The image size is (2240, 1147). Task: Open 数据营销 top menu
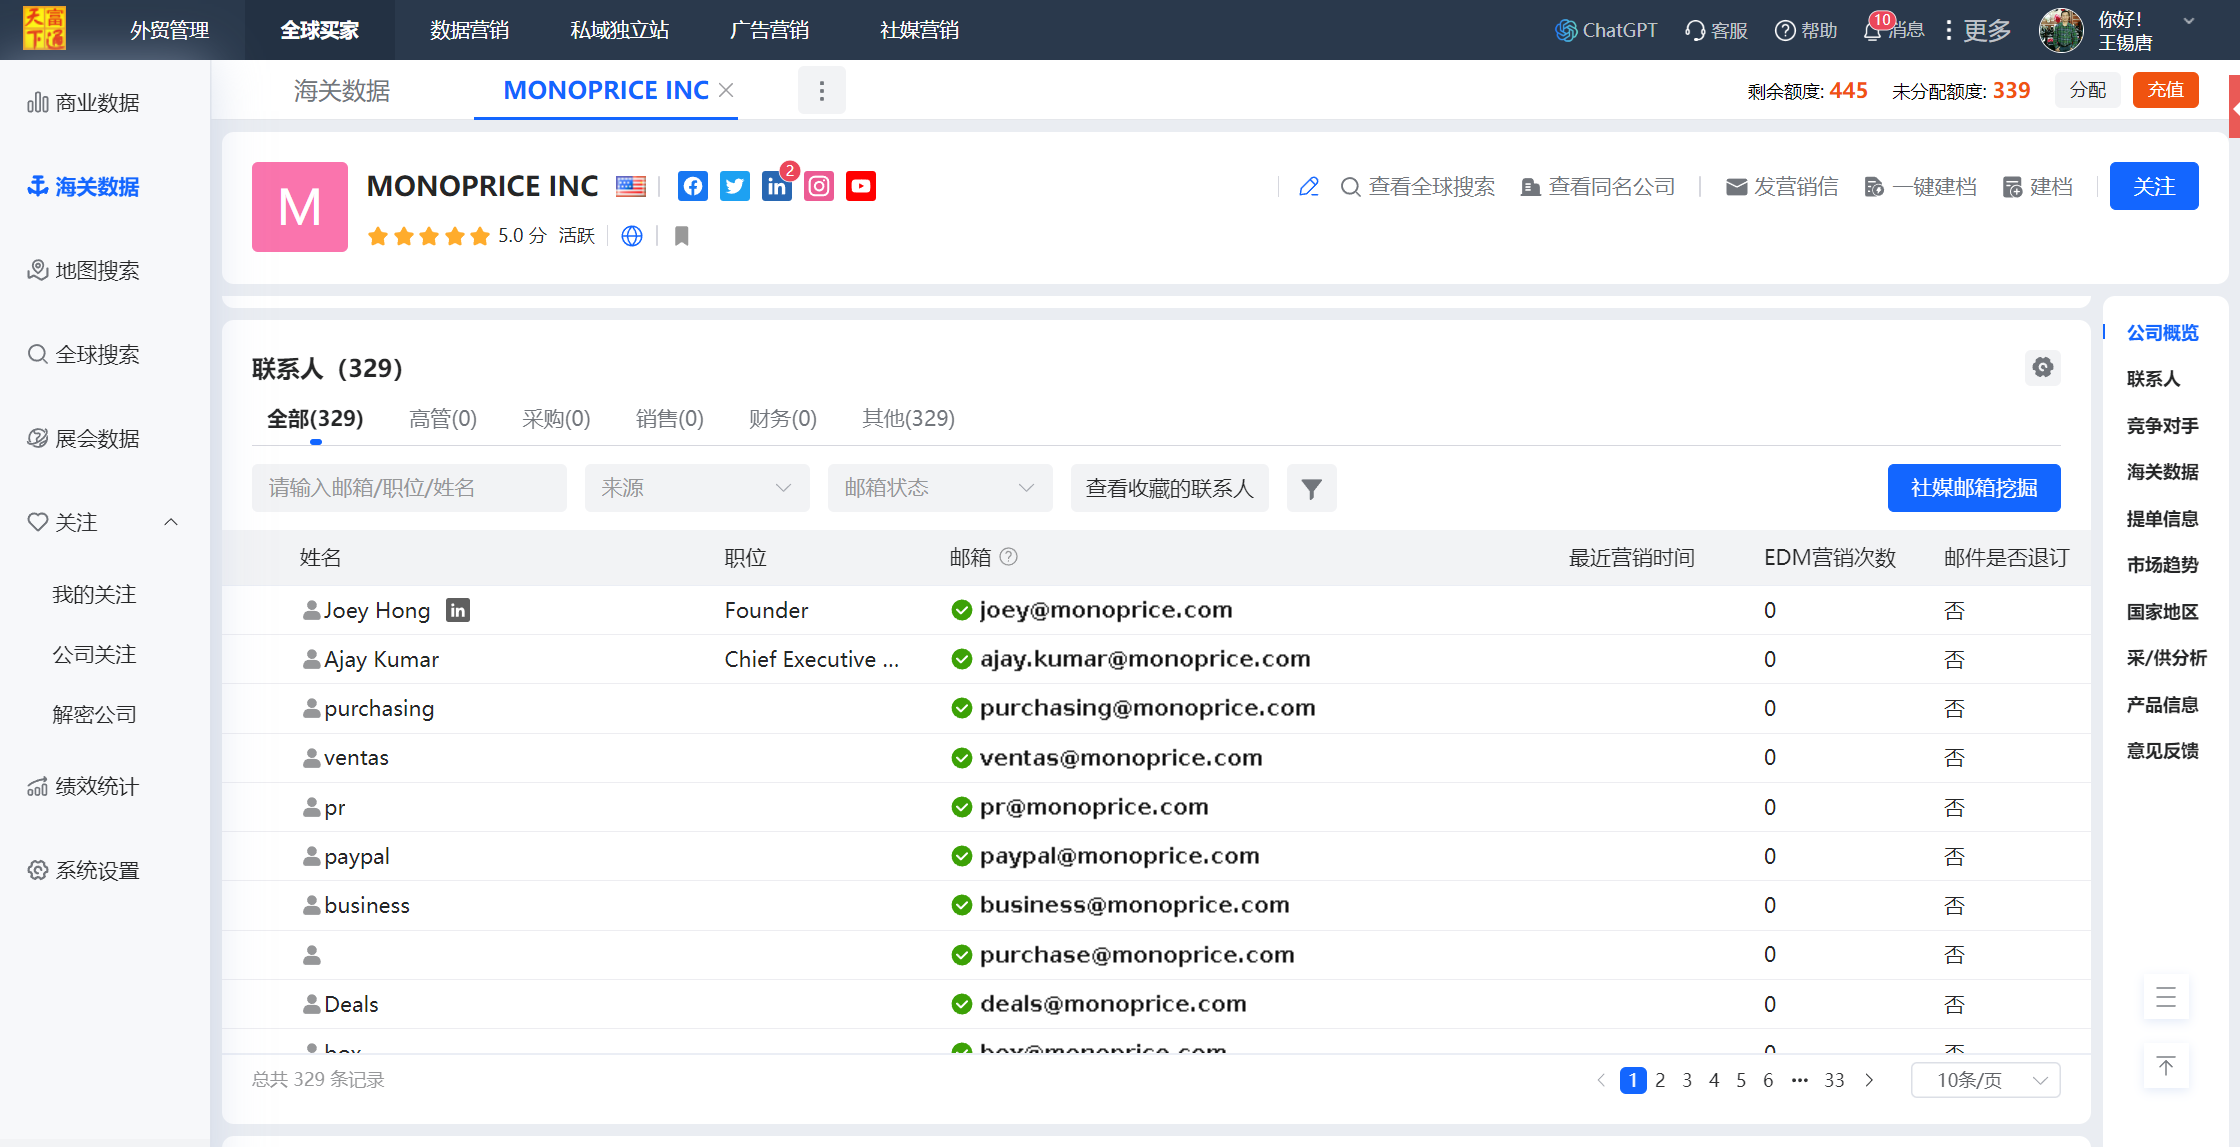[470, 30]
